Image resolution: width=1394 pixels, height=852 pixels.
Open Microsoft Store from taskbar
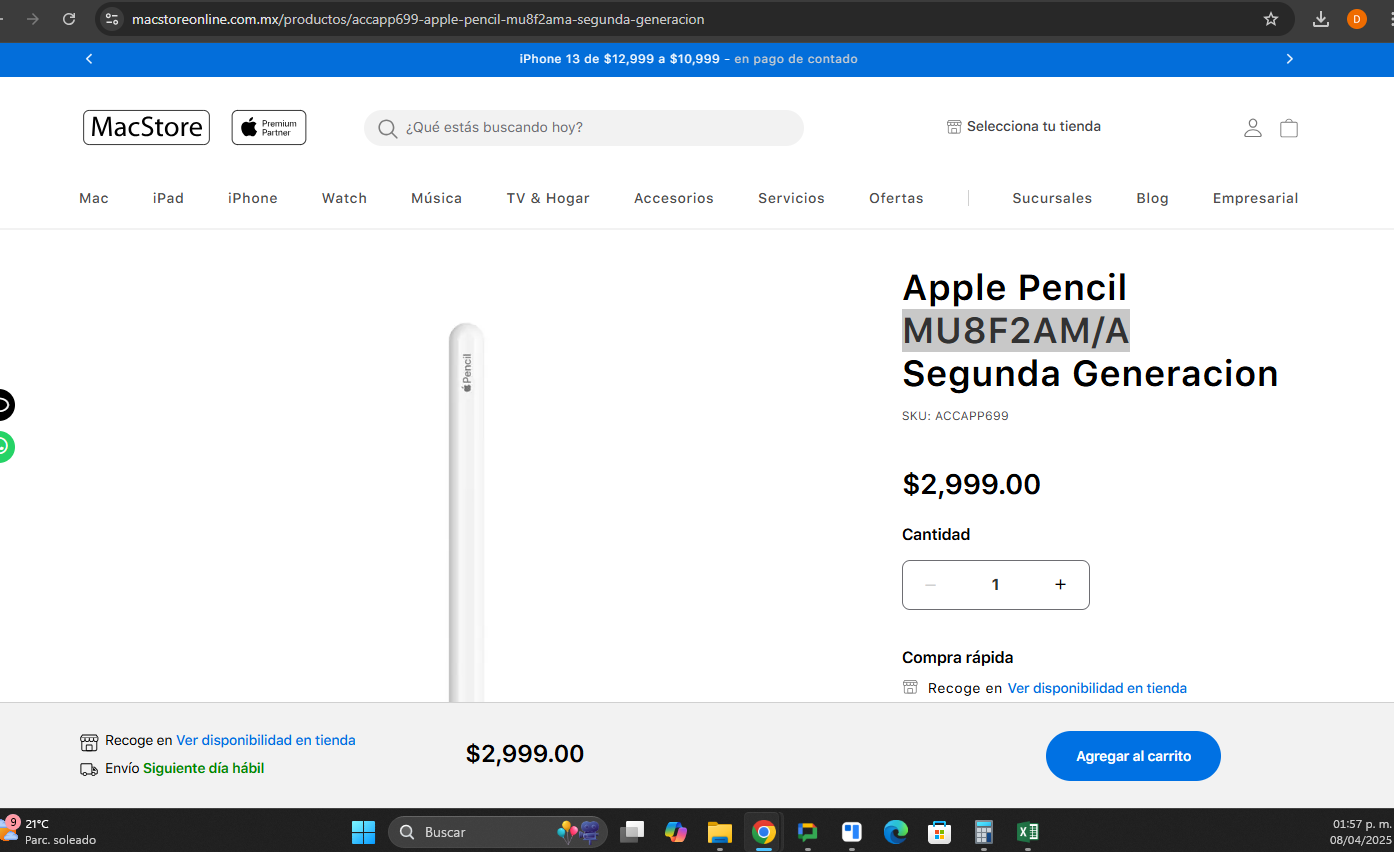click(940, 832)
